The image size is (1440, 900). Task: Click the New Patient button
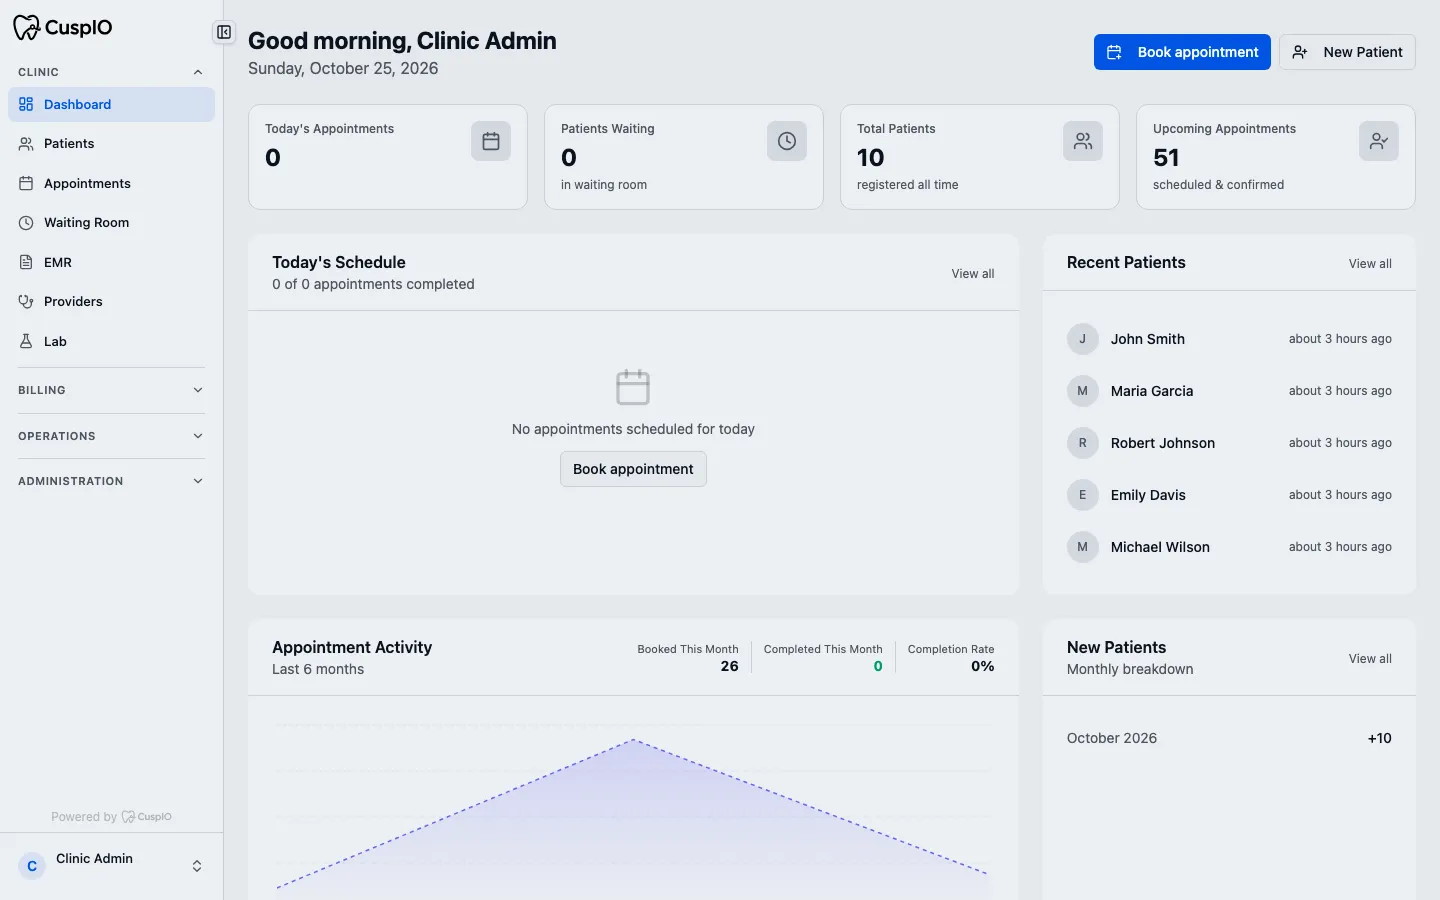click(1347, 52)
